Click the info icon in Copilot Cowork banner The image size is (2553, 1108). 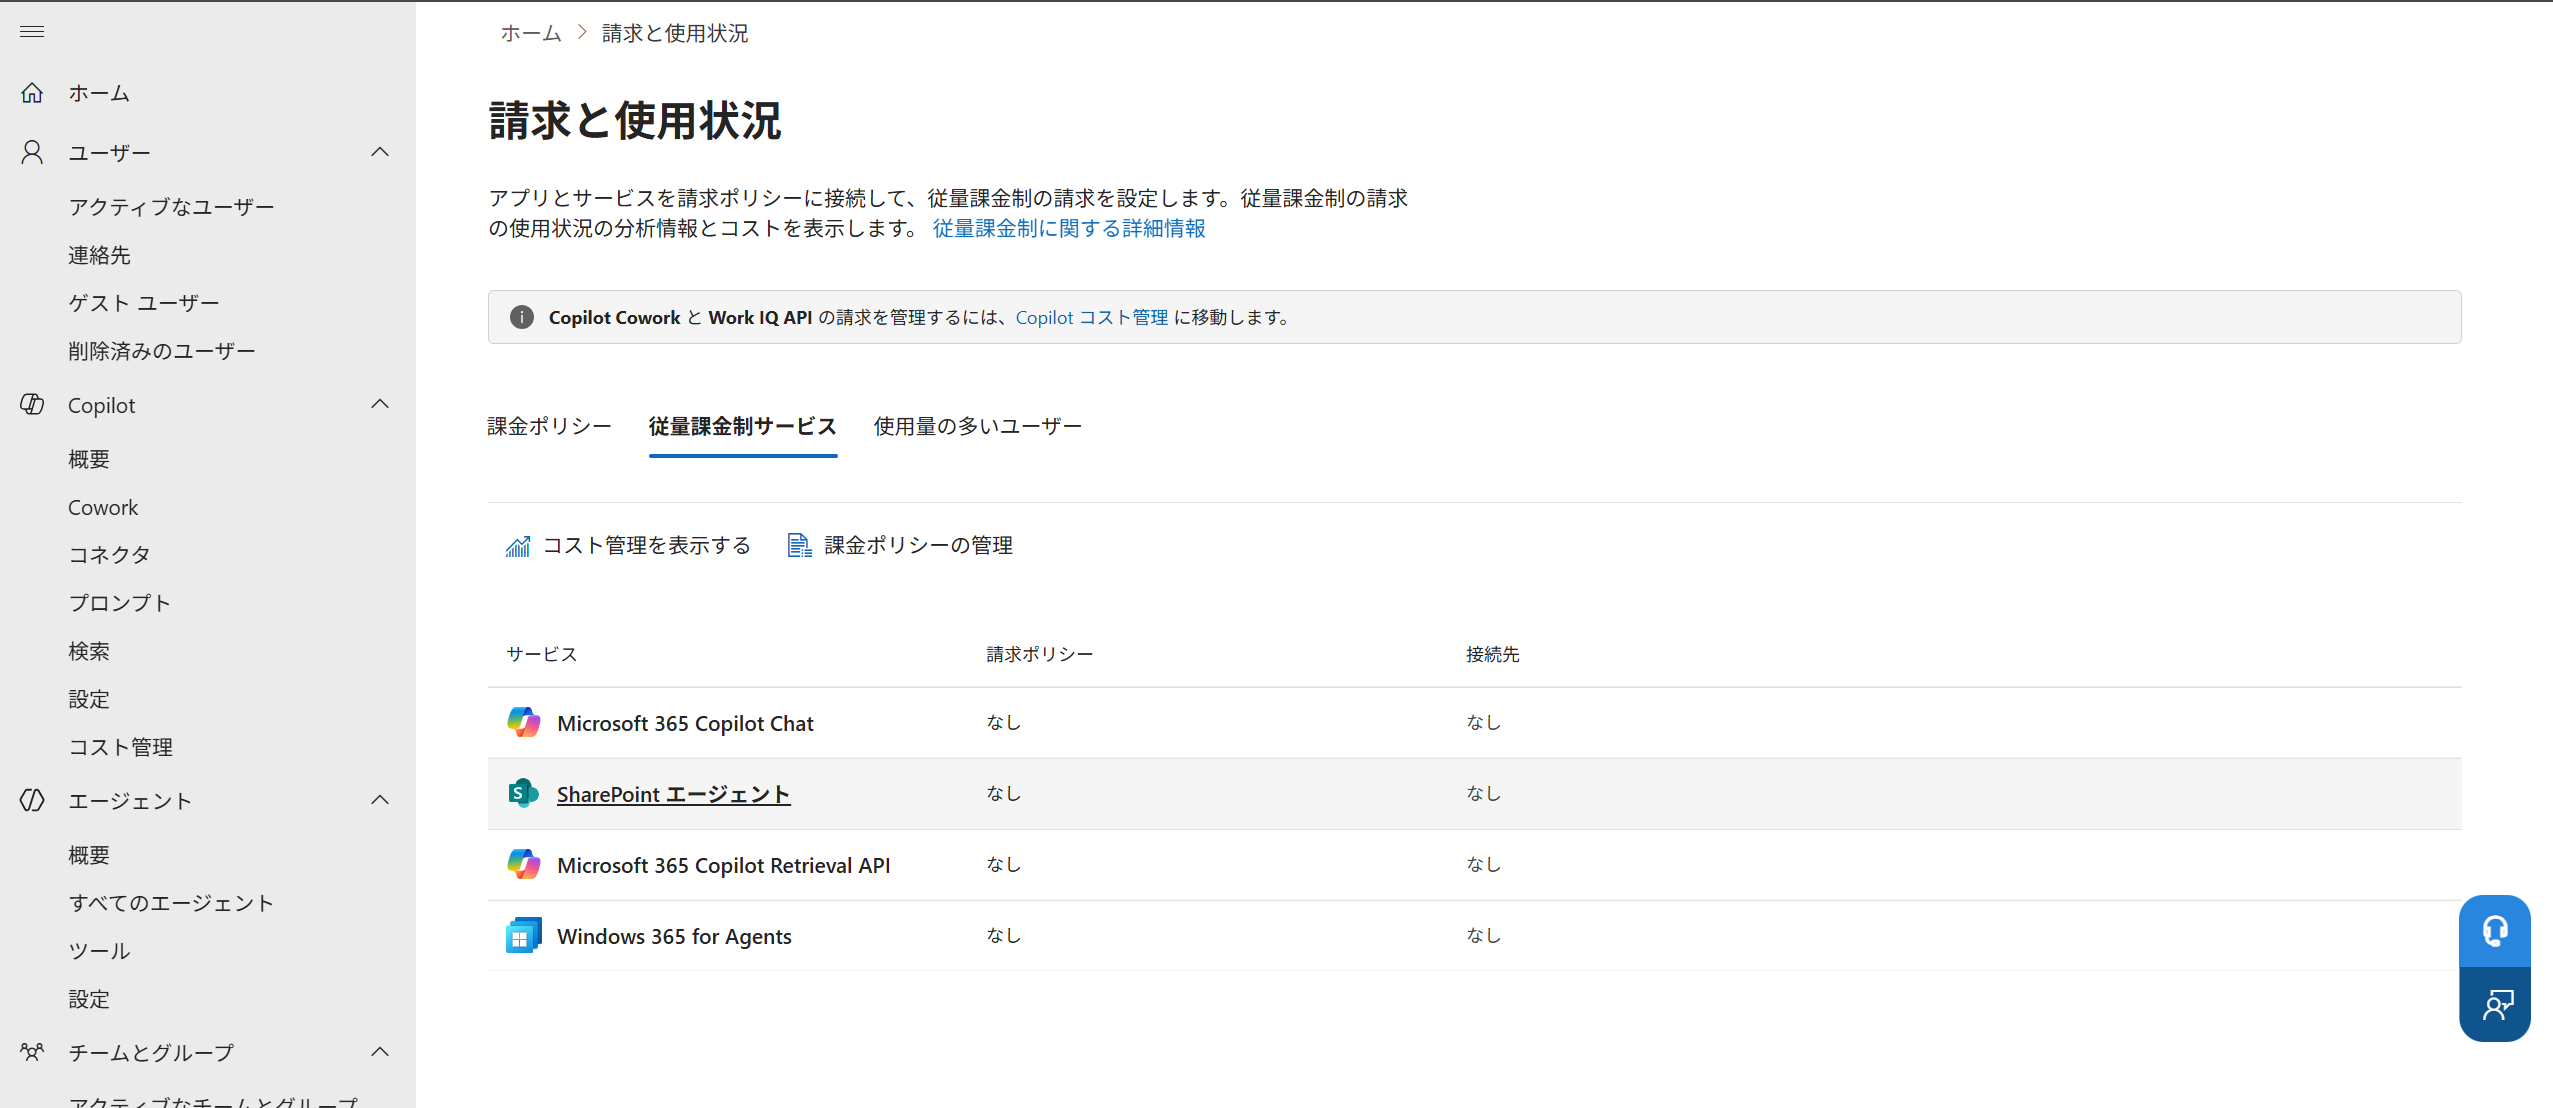pyautogui.click(x=522, y=317)
